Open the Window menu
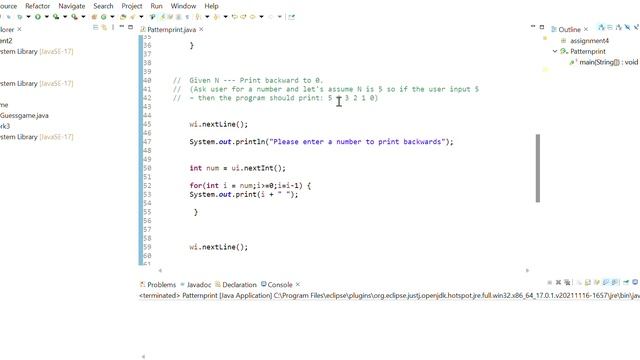 [183, 6]
